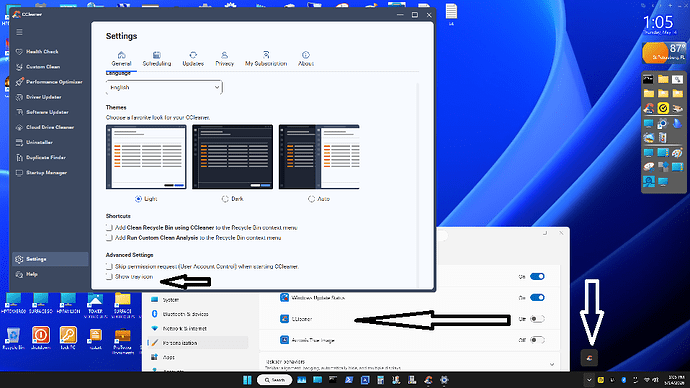Image resolution: width=690 pixels, height=388 pixels.
Task: Click the CCleaner icon in Windows Settings list
Action: 284,319
